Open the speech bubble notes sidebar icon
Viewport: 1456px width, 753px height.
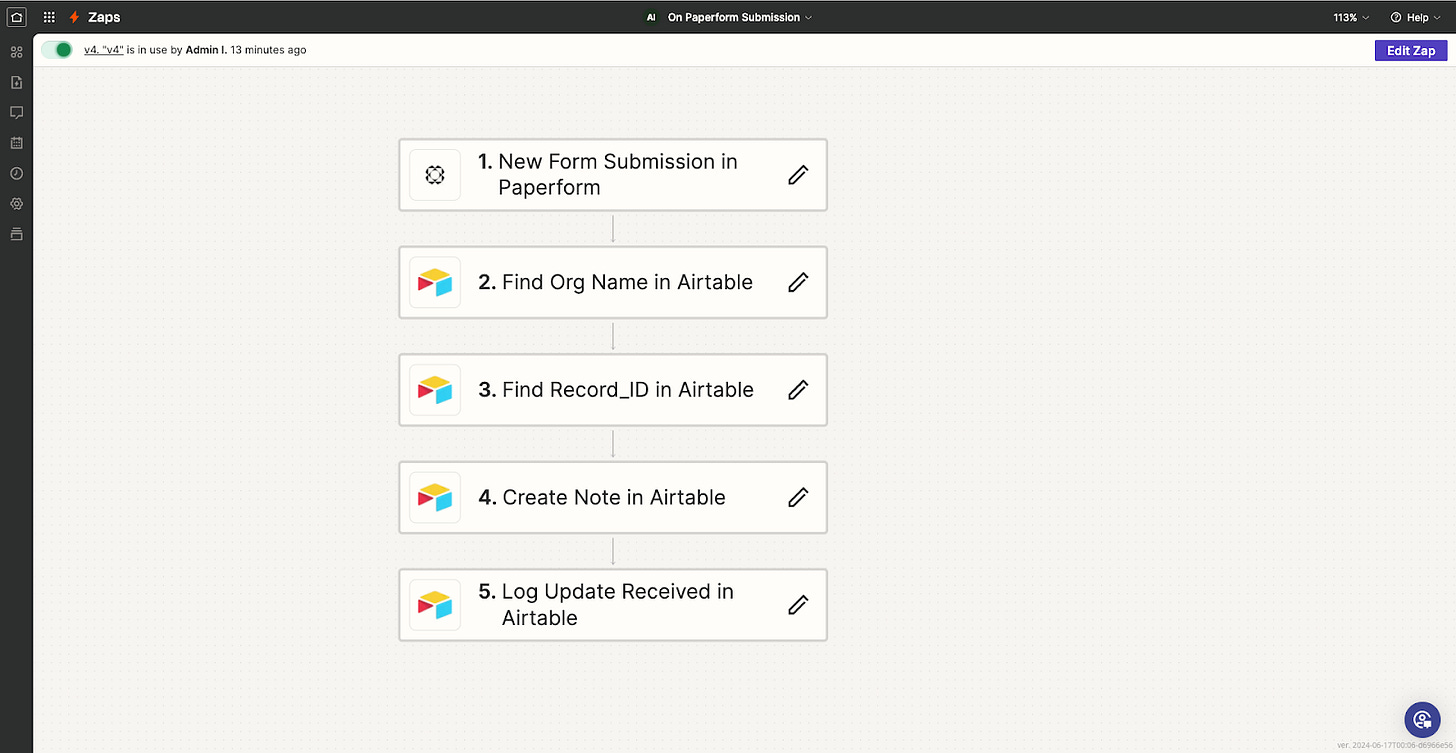click(16, 113)
